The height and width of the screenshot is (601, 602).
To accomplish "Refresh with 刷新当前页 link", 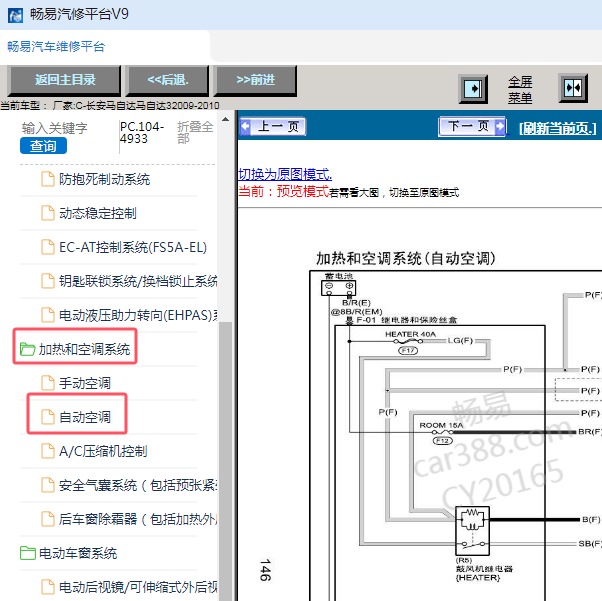I will [557, 128].
